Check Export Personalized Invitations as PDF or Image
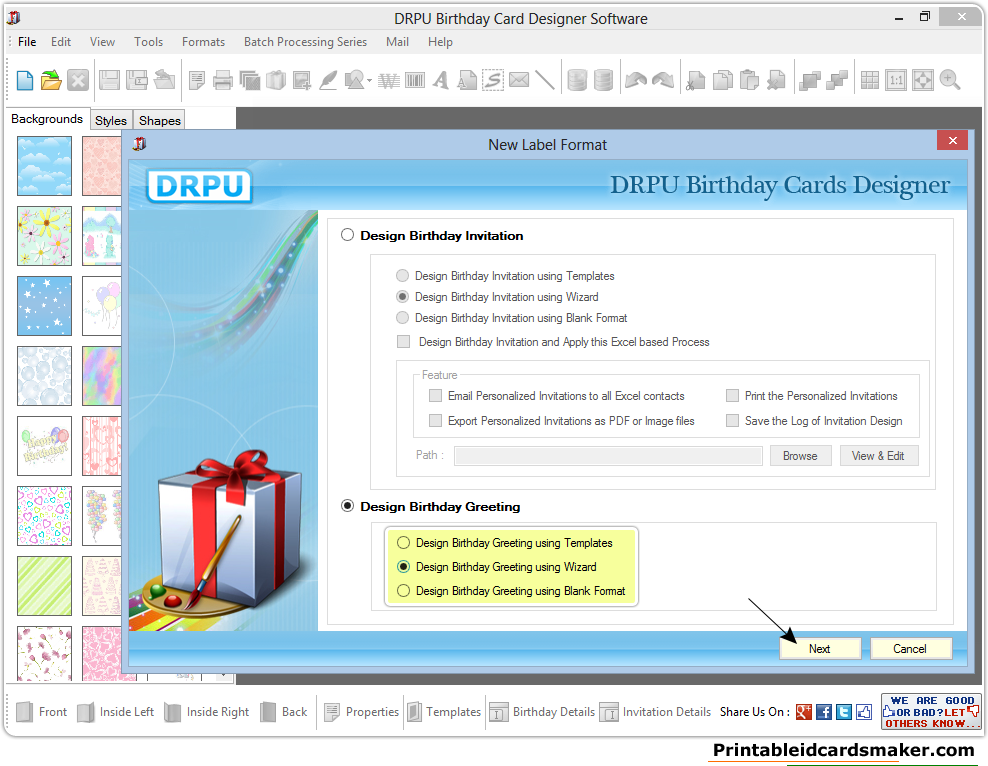Image resolution: width=988 pixels, height=766 pixels. (x=435, y=420)
